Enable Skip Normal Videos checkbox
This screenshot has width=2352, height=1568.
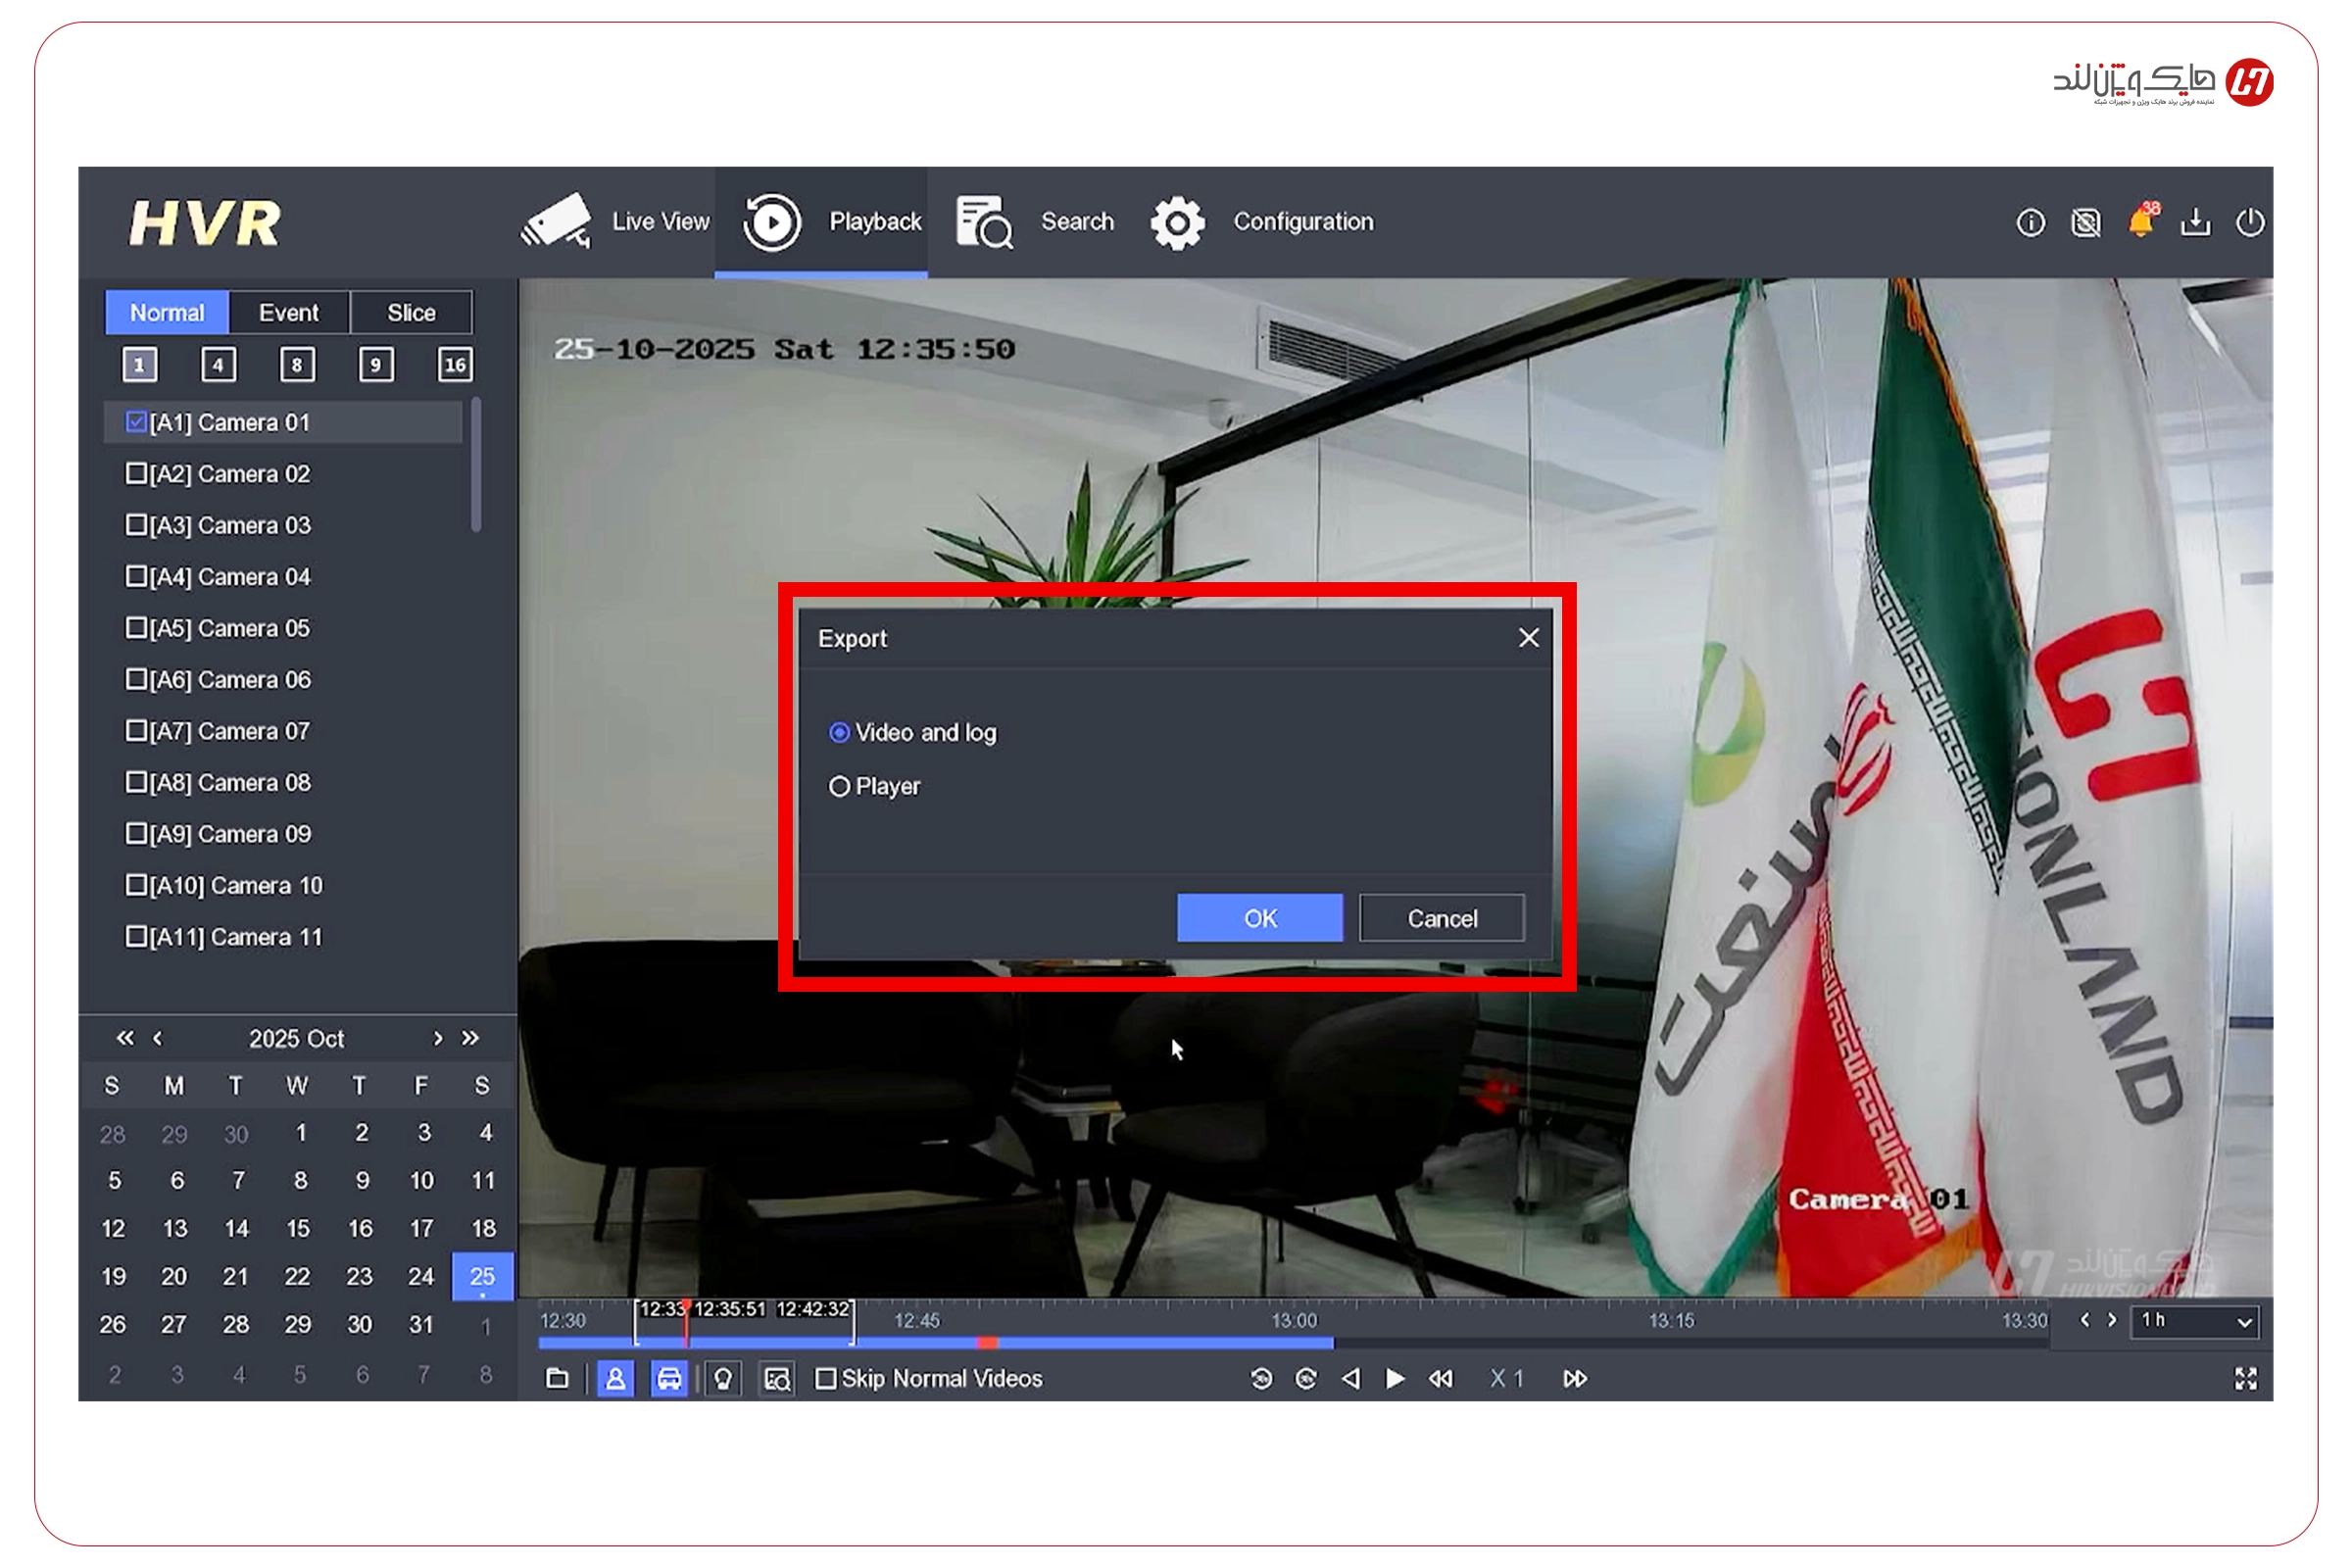tap(826, 1379)
